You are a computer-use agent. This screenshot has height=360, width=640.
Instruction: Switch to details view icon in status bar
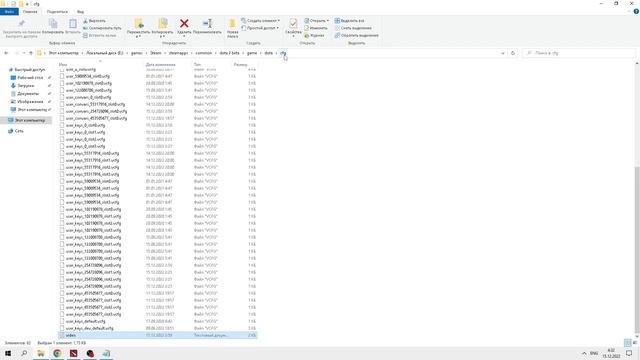[628, 343]
